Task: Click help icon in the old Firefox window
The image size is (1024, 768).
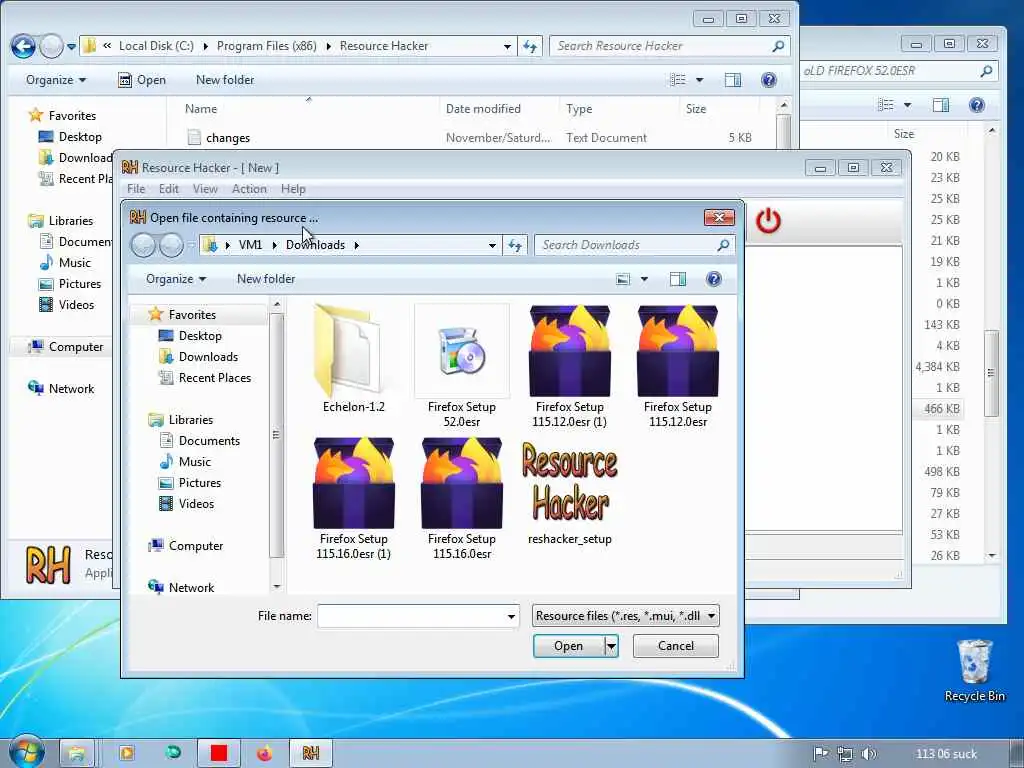Action: pos(976,105)
